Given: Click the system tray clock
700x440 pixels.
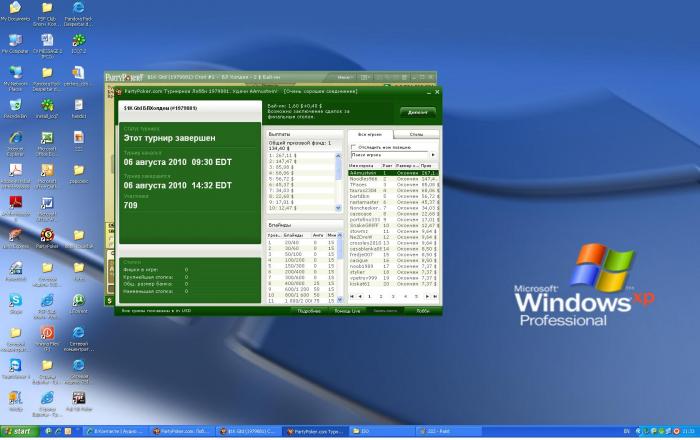Looking at the screenshot, I should tap(688, 432).
